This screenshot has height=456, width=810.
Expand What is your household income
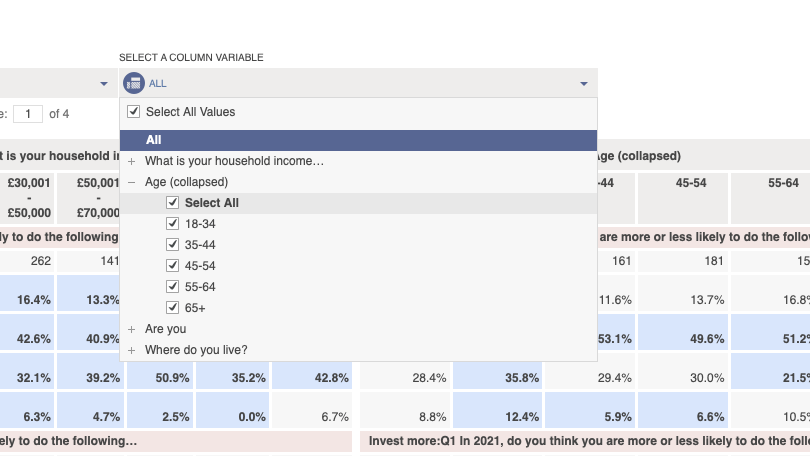tap(132, 161)
